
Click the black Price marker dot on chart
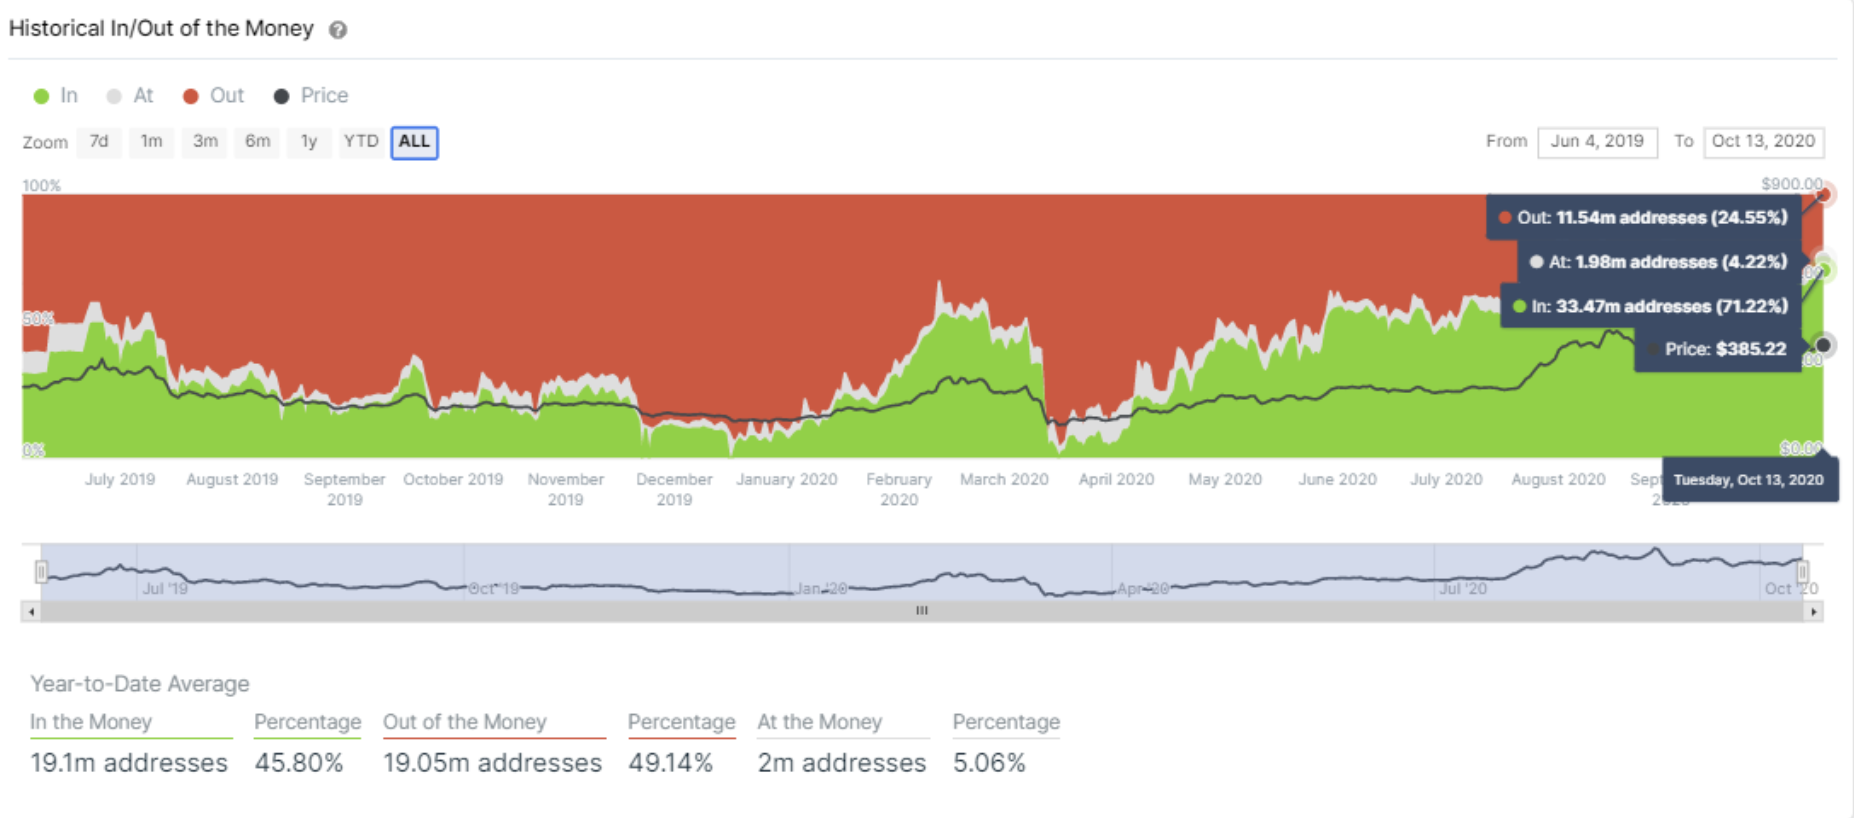tap(1823, 345)
